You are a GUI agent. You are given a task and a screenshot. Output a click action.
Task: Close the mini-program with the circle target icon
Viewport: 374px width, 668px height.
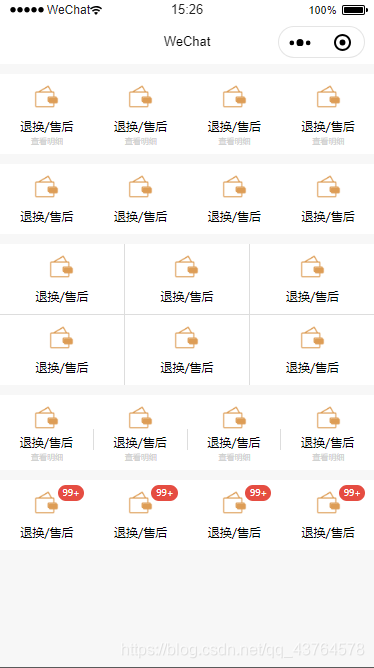(342, 43)
